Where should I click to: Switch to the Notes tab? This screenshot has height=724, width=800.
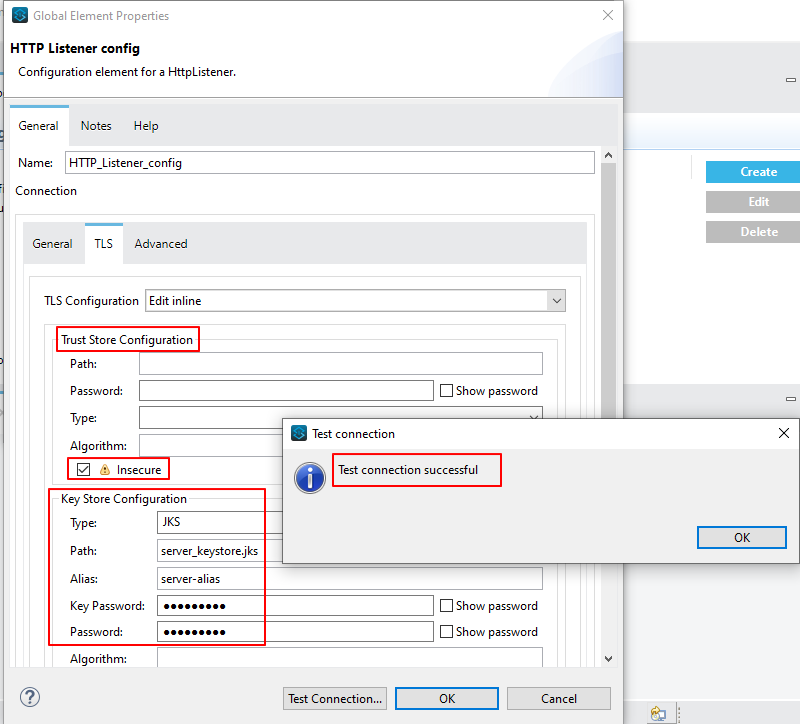tap(96, 126)
